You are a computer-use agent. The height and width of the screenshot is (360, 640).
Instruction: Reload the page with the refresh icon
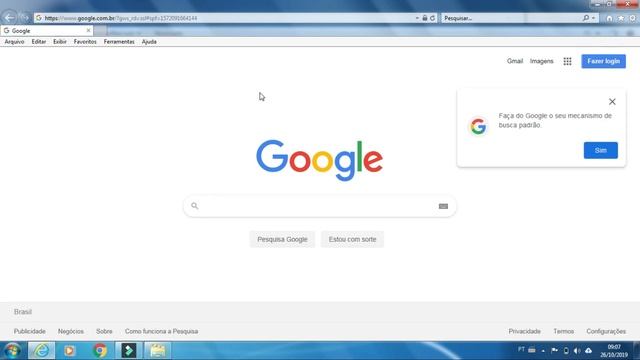(x=433, y=18)
